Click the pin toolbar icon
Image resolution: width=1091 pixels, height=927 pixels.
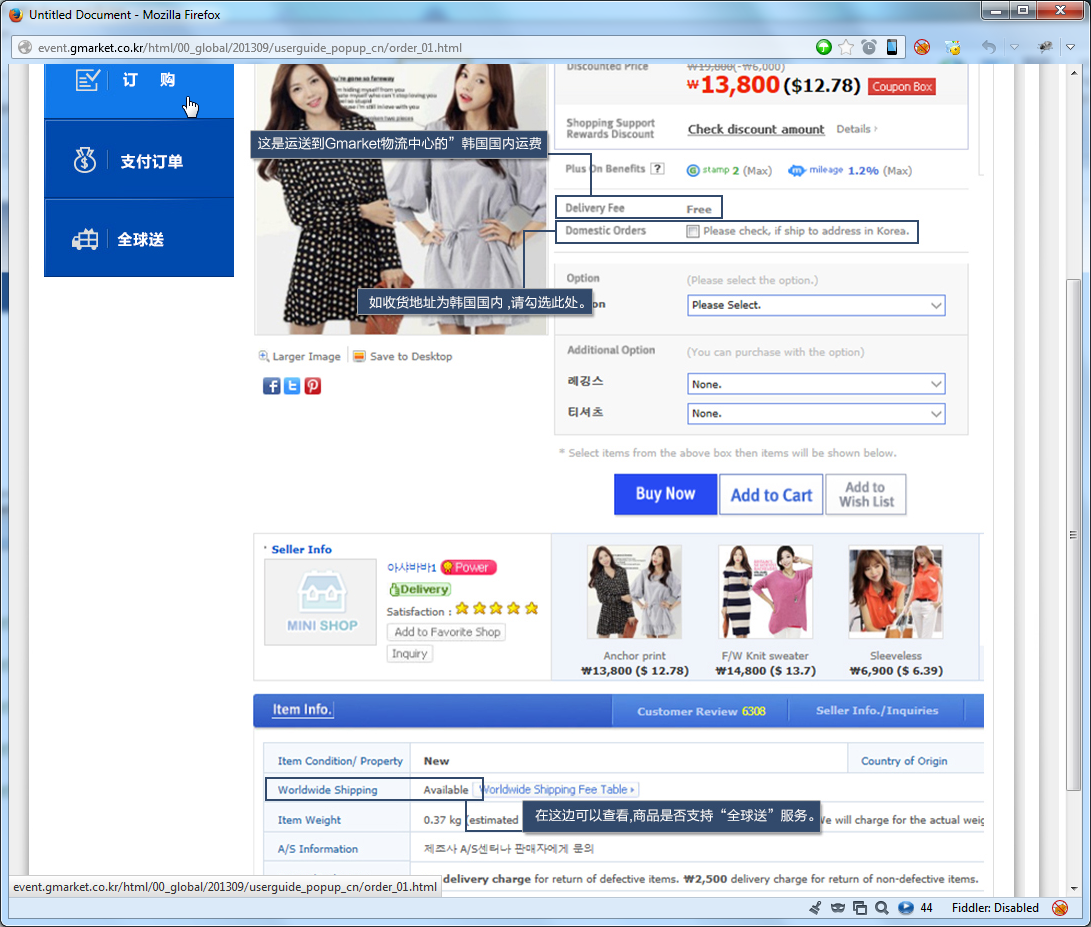[x=1044, y=47]
